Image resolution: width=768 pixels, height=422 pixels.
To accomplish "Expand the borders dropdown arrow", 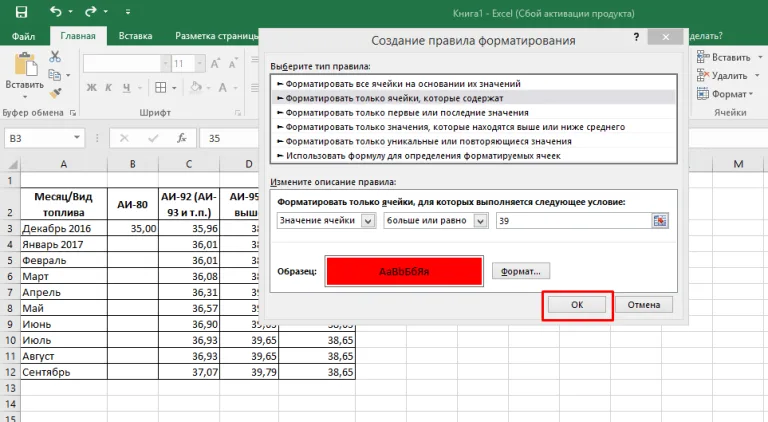I will click(174, 88).
